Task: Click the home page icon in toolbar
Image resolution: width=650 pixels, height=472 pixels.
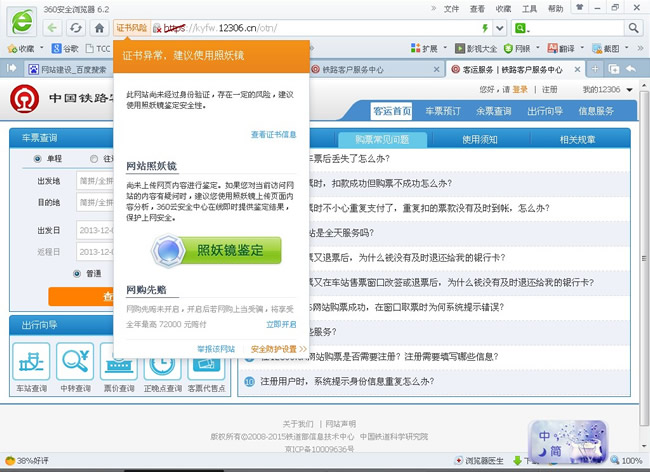Action: click(99, 28)
